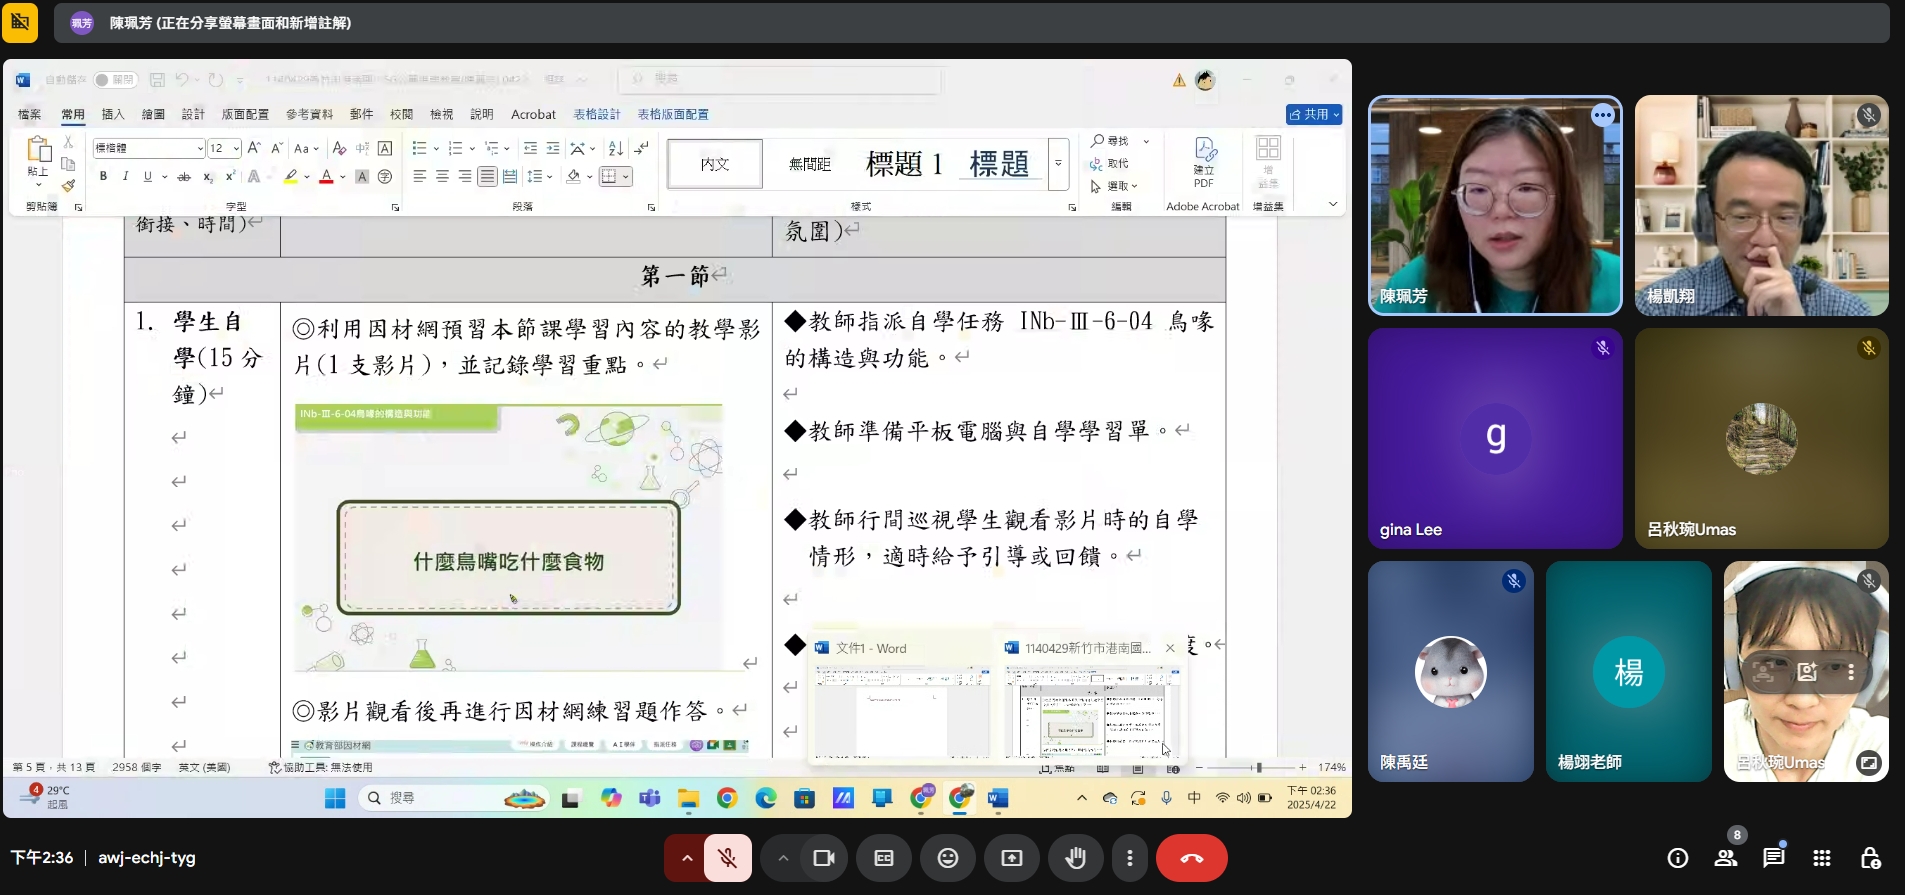The image size is (1905, 895).
Task: Open the host controls lock icon
Action: coord(1869,858)
